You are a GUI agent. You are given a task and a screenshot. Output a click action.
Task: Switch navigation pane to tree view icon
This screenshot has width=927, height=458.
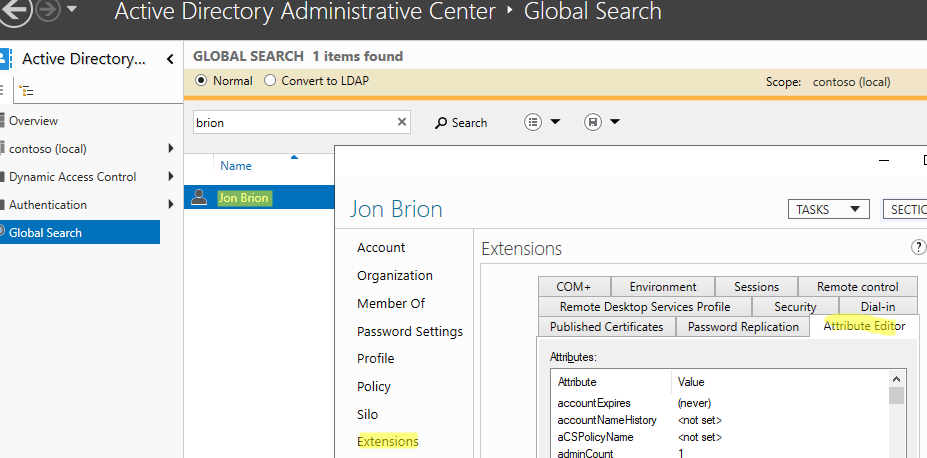click(26, 90)
